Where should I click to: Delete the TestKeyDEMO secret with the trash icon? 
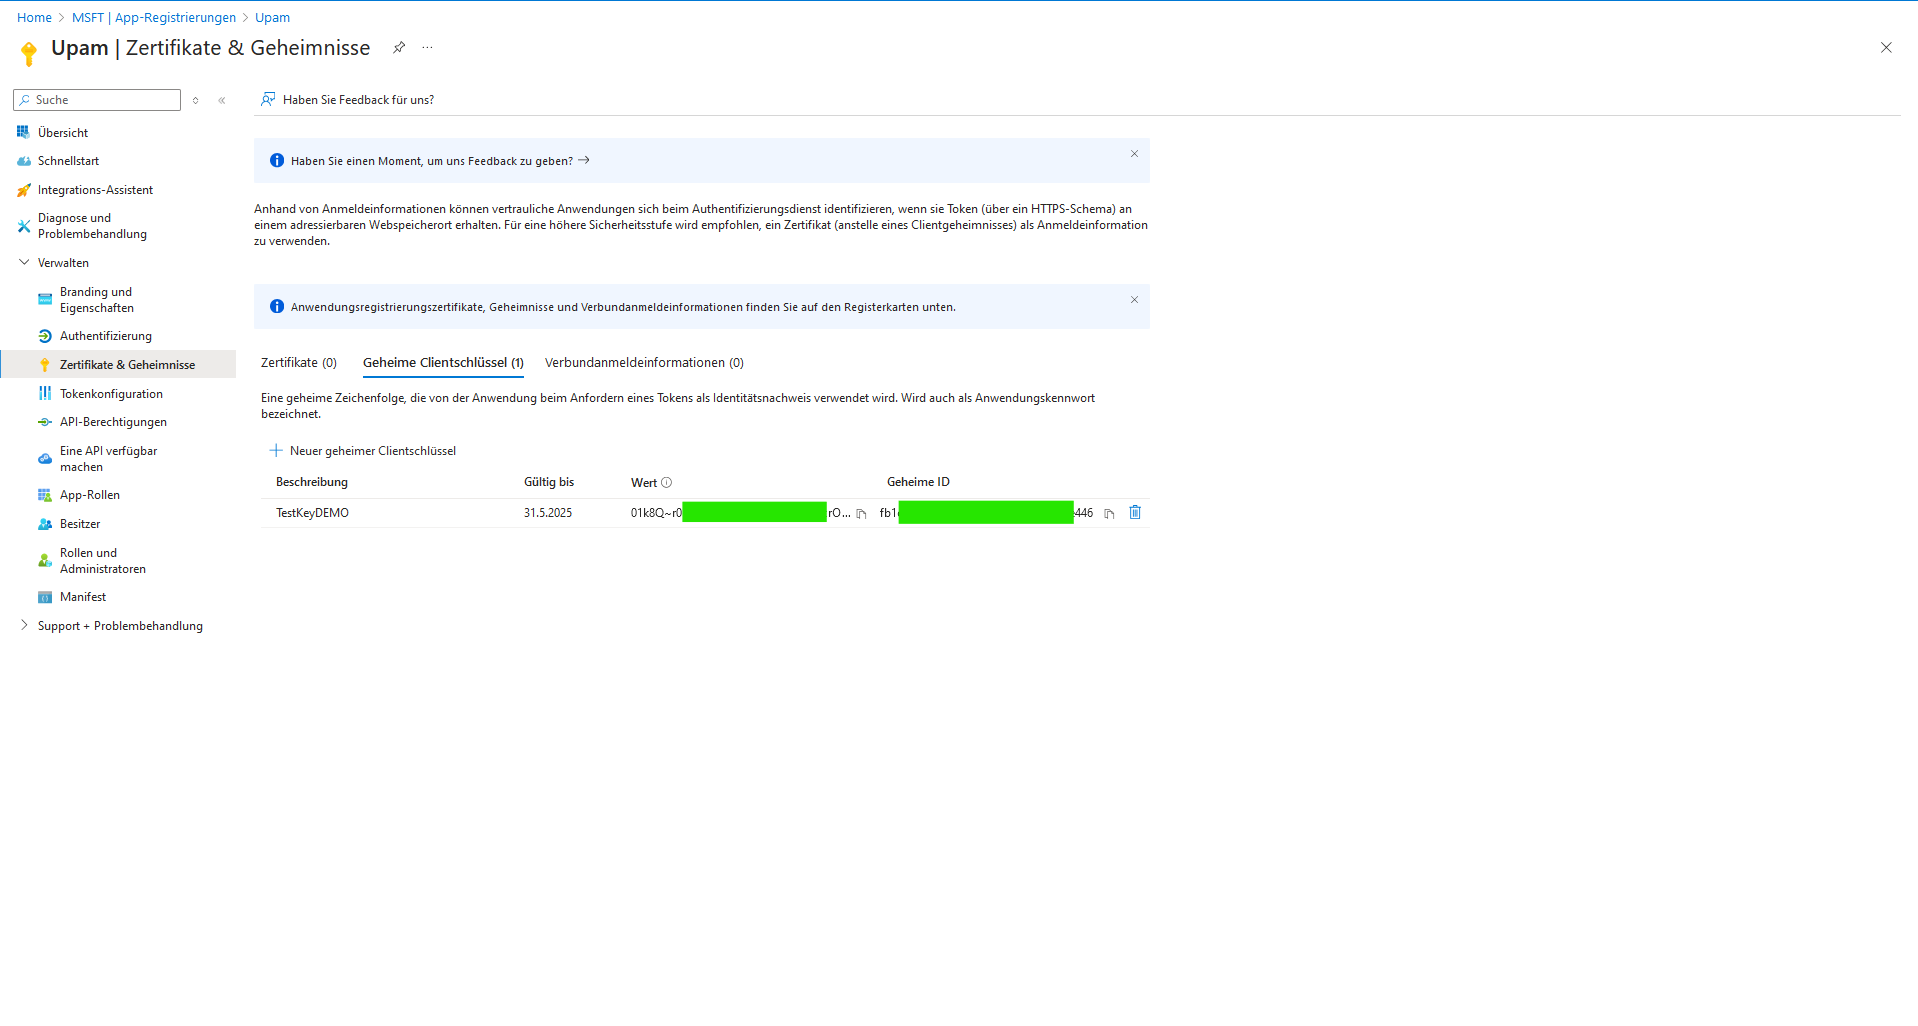1135,513
